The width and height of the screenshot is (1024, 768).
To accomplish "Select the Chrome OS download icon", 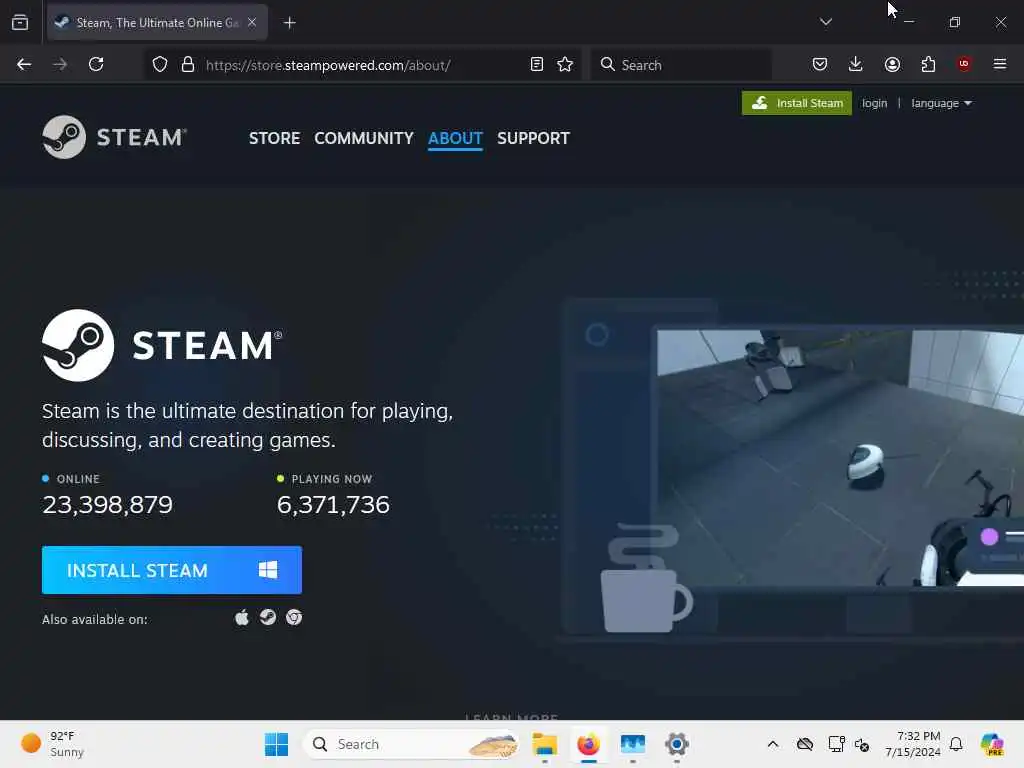I will (x=294, y=617).
